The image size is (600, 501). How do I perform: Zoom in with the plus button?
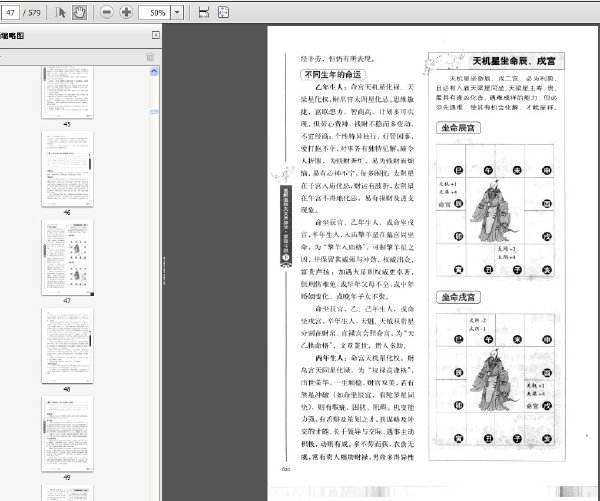(126, 13)
